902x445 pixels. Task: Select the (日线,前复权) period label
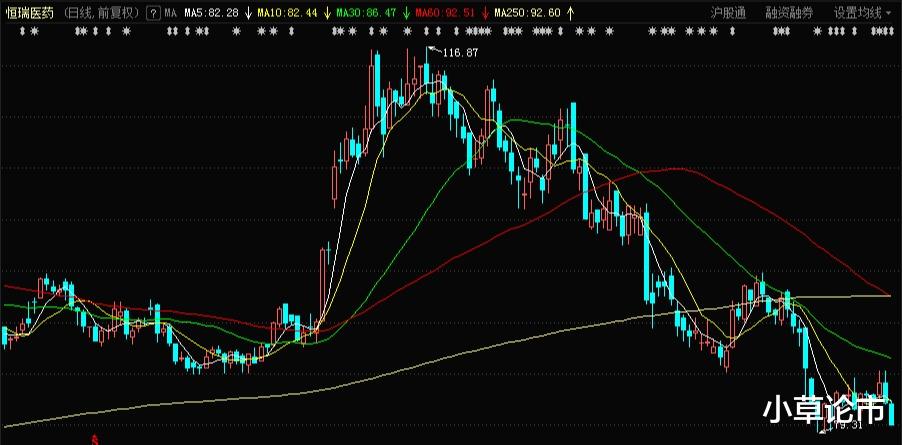(x=101, y=13)
